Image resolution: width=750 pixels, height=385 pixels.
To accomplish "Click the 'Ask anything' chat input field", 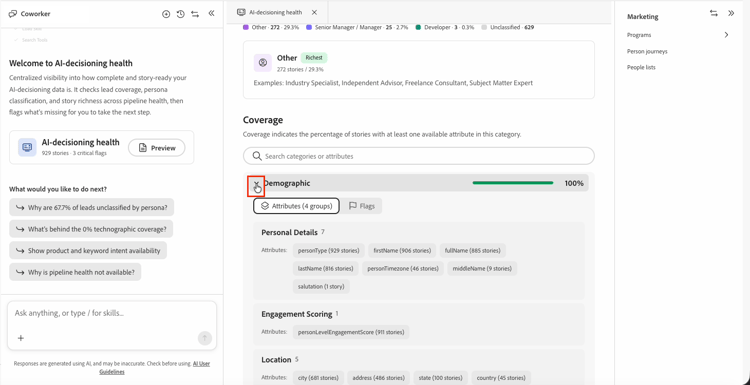I will click(x=112, y=313).
